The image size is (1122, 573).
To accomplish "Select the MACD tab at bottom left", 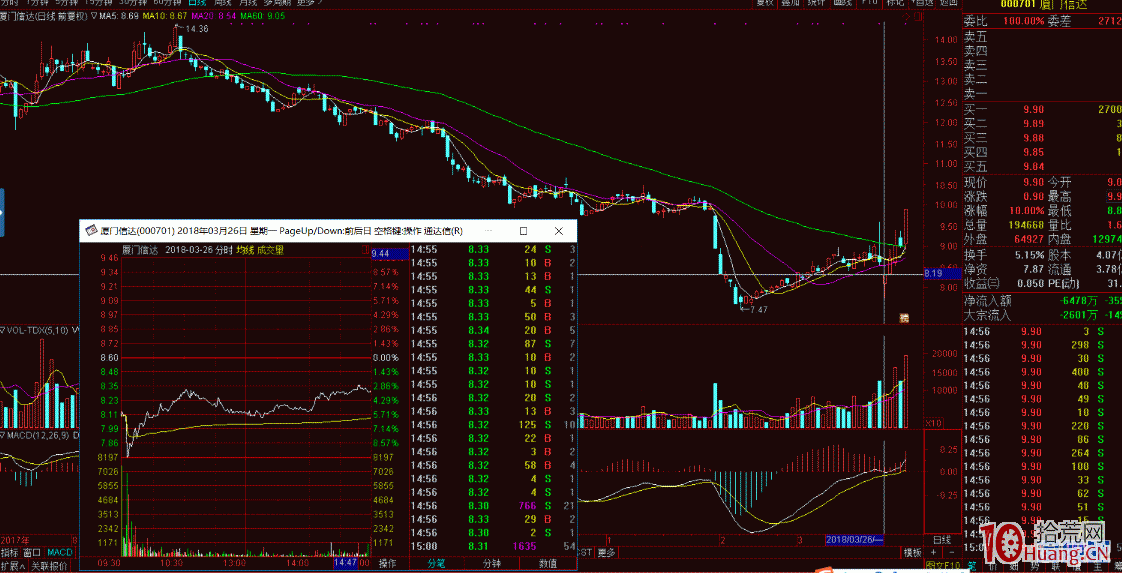I will click(x=59, y=552).
